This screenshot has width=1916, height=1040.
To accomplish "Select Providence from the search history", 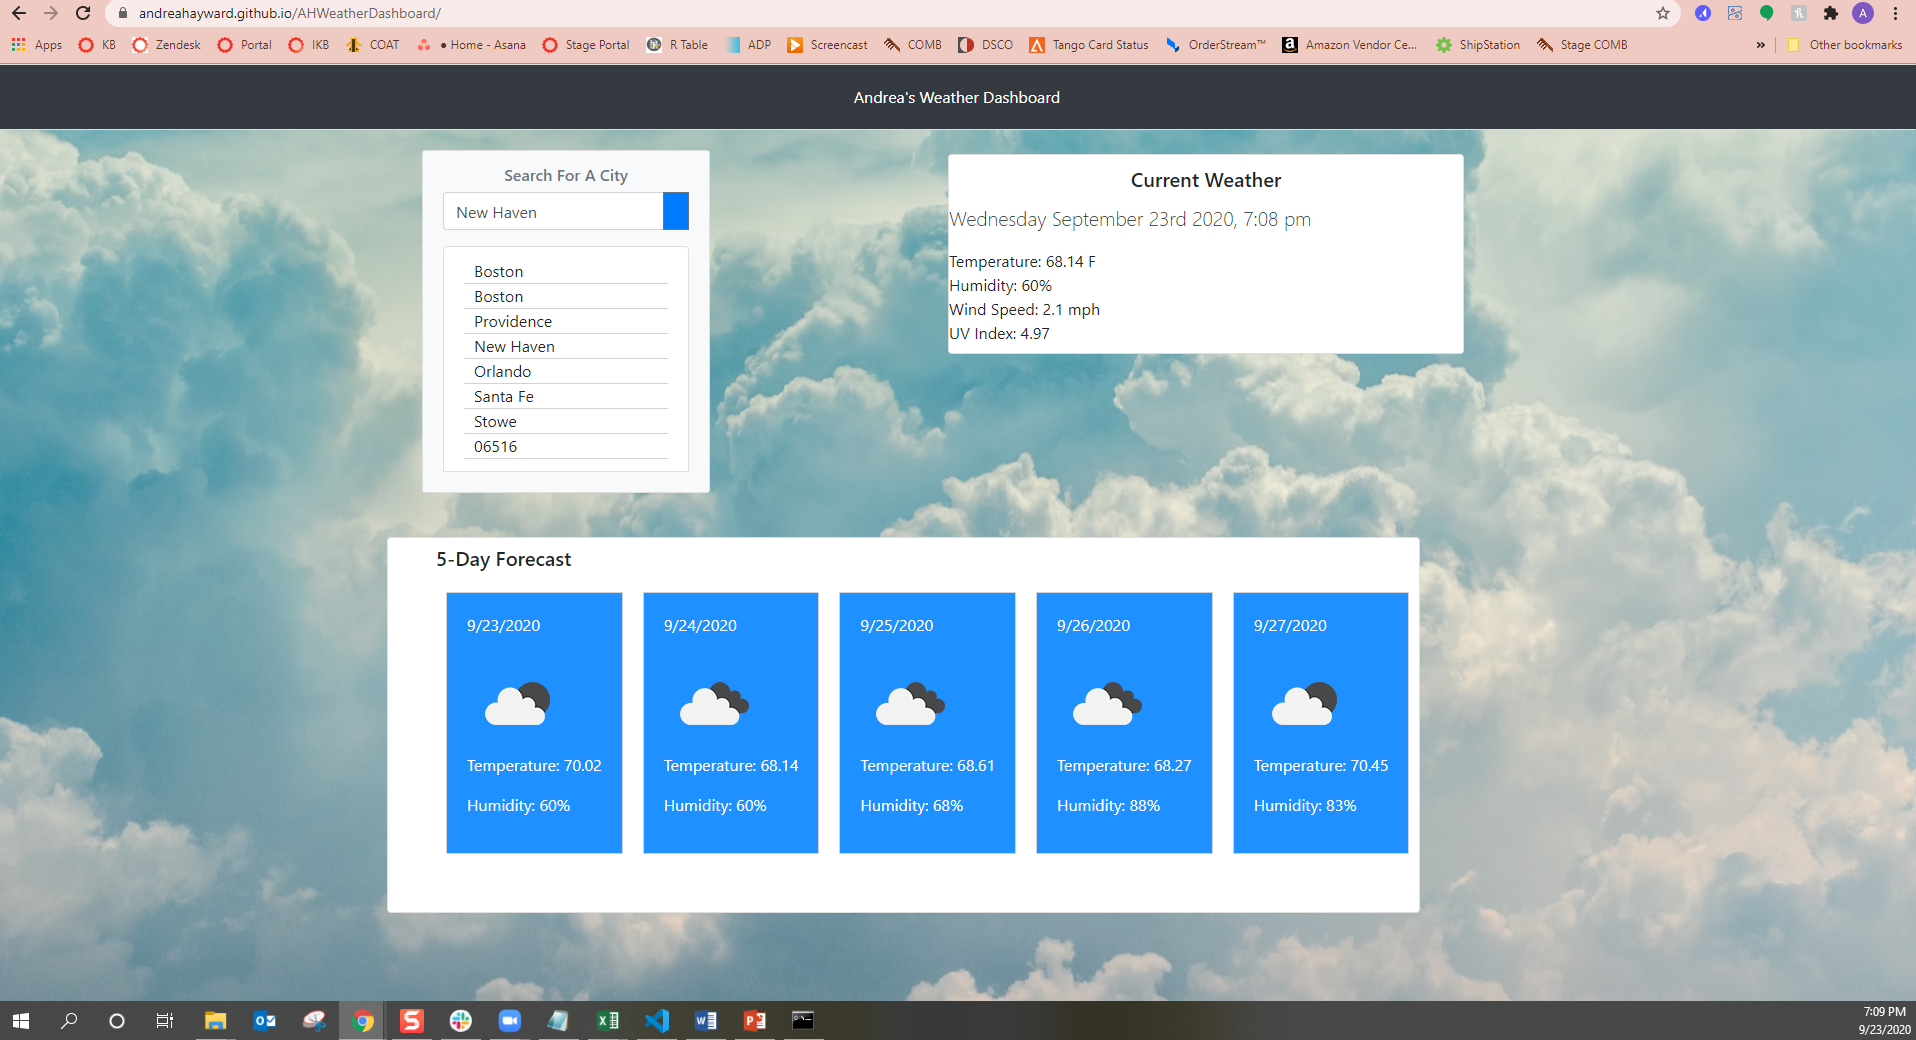I will (566, 321).
